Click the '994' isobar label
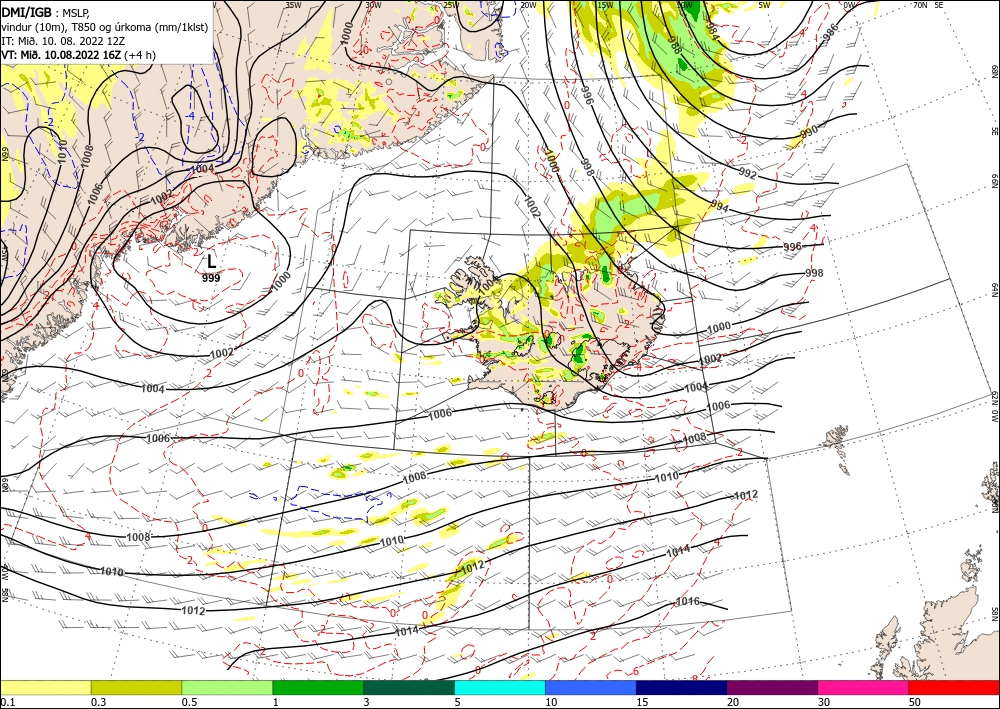 pyautogui.click(x=719, y=207)
